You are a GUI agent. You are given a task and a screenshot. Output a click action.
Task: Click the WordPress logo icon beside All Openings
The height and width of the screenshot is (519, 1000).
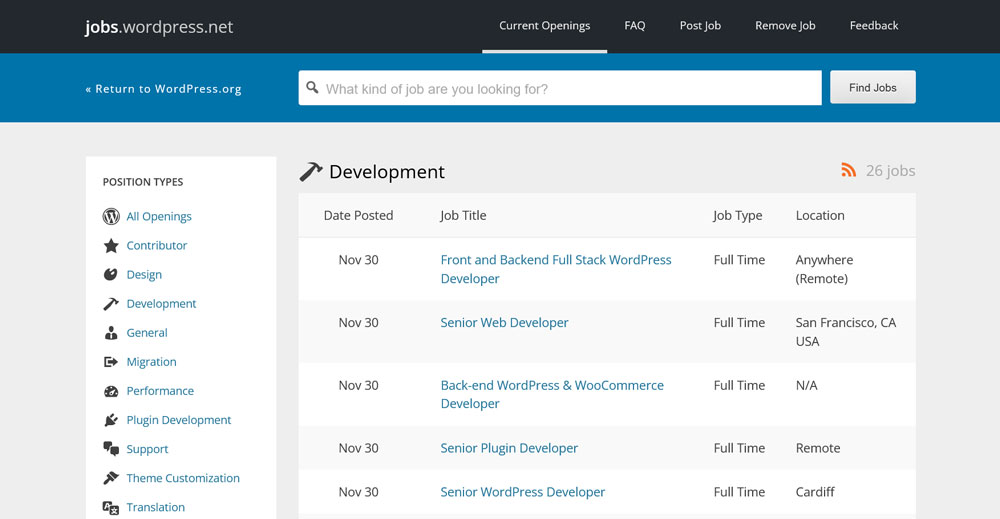click(111, 216)
